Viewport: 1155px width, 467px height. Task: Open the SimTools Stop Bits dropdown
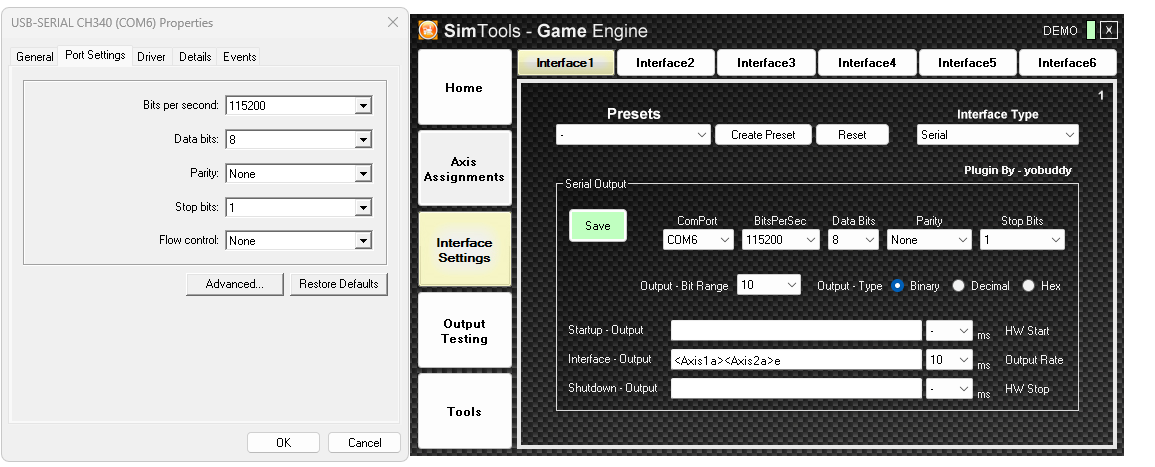point(1022,239)
